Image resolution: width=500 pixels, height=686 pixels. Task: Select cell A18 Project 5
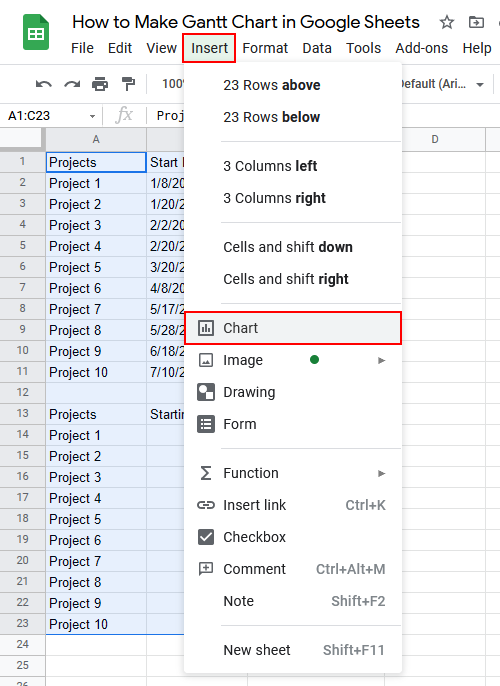coord(96,519)
